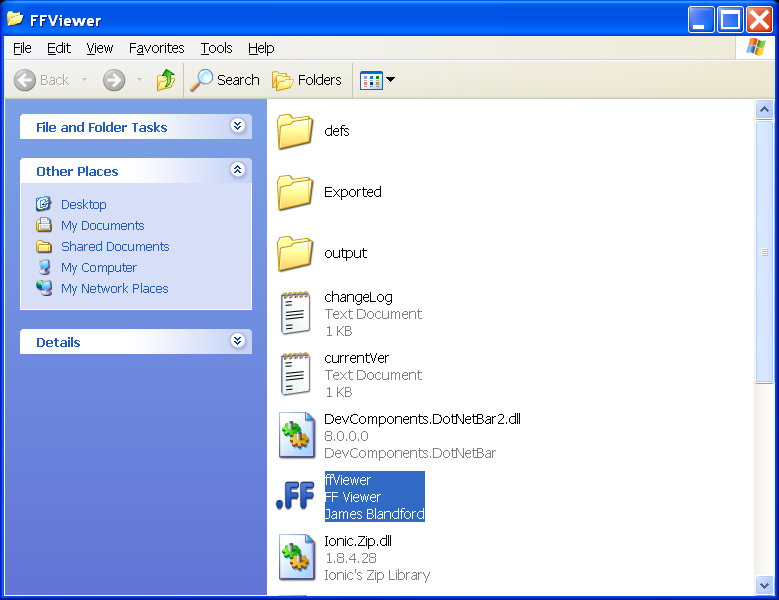Select the 'defs' folder name
This screenshot has height=600, width=779.
click(336, 131)
